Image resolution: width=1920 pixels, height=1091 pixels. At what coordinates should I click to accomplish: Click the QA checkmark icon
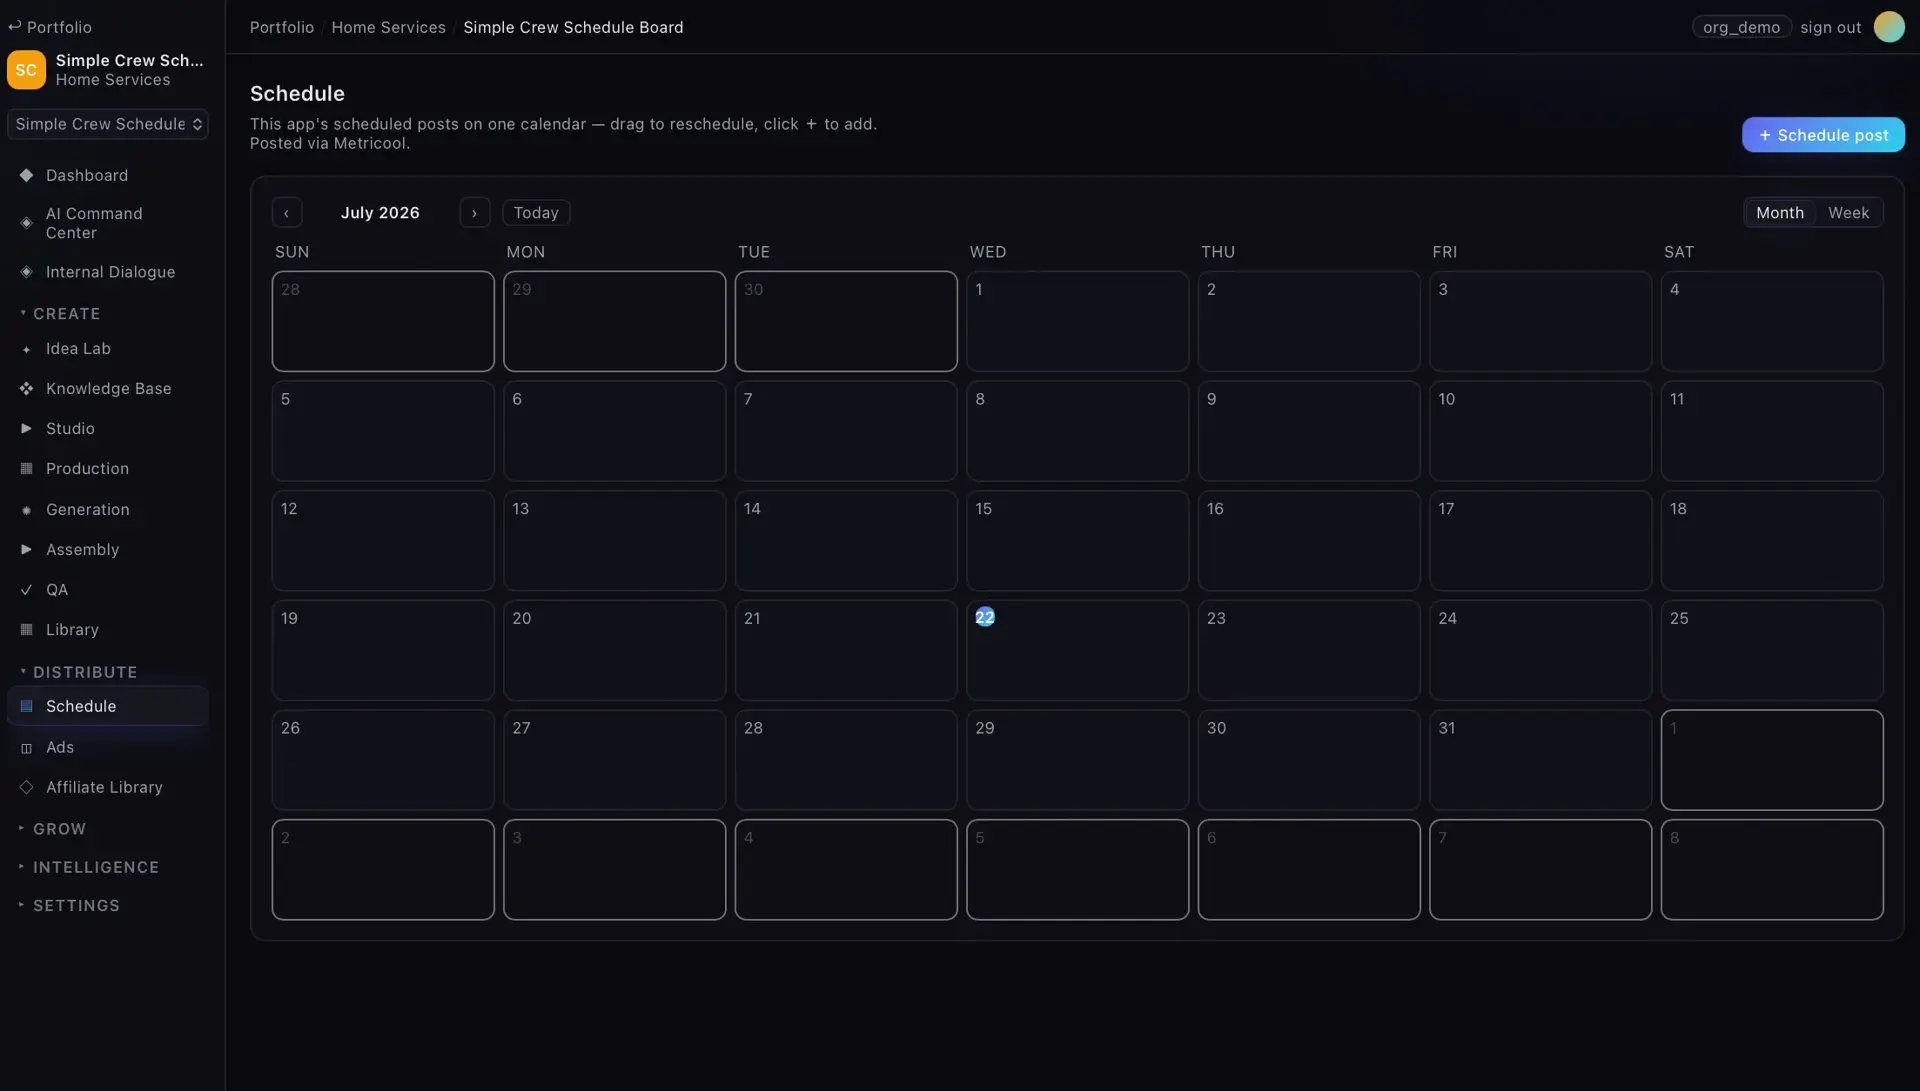point(27,590)
